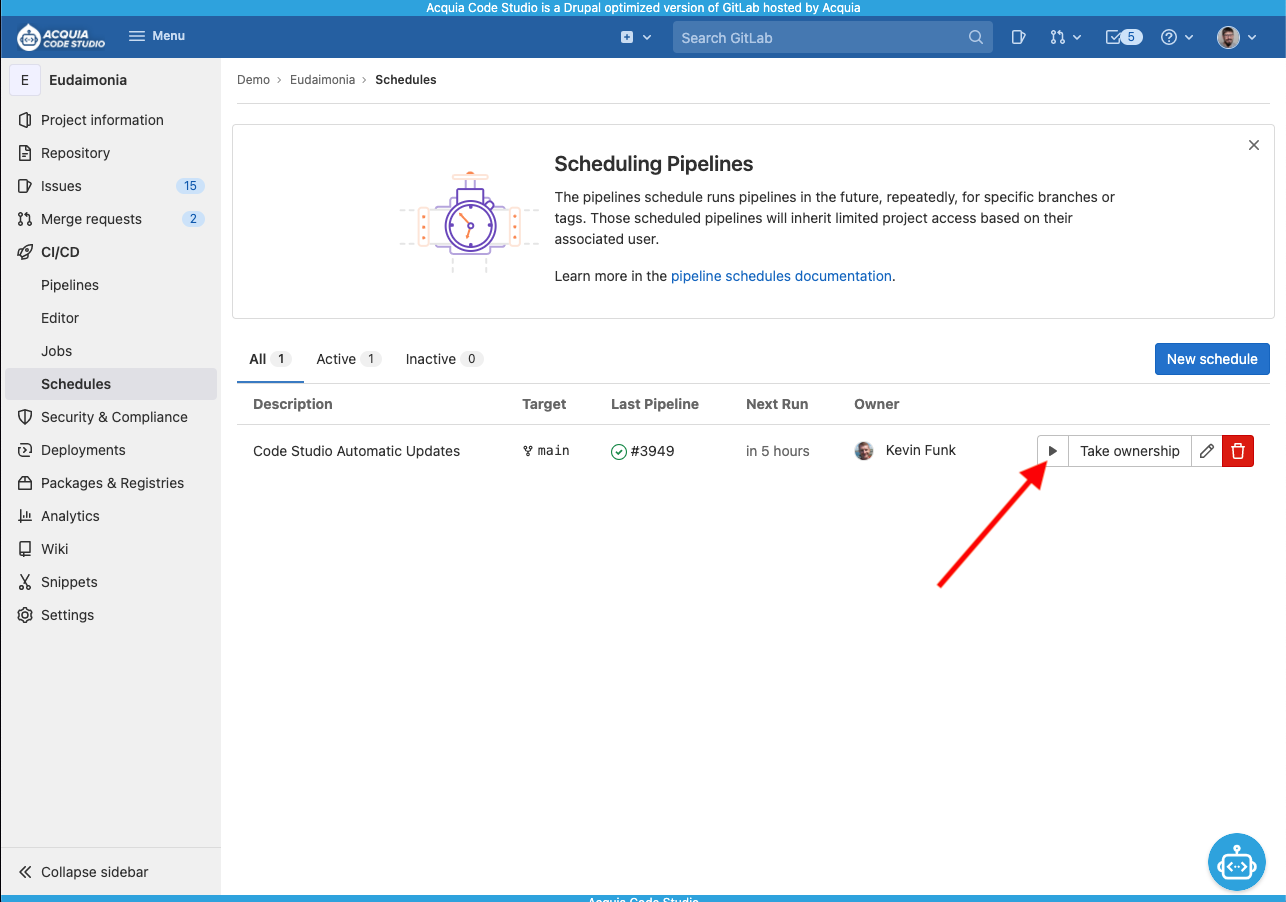The width and height of the screenshot is (1286, 902).
Task: Open Merge requests in sidebar
Action: point(111,219)
